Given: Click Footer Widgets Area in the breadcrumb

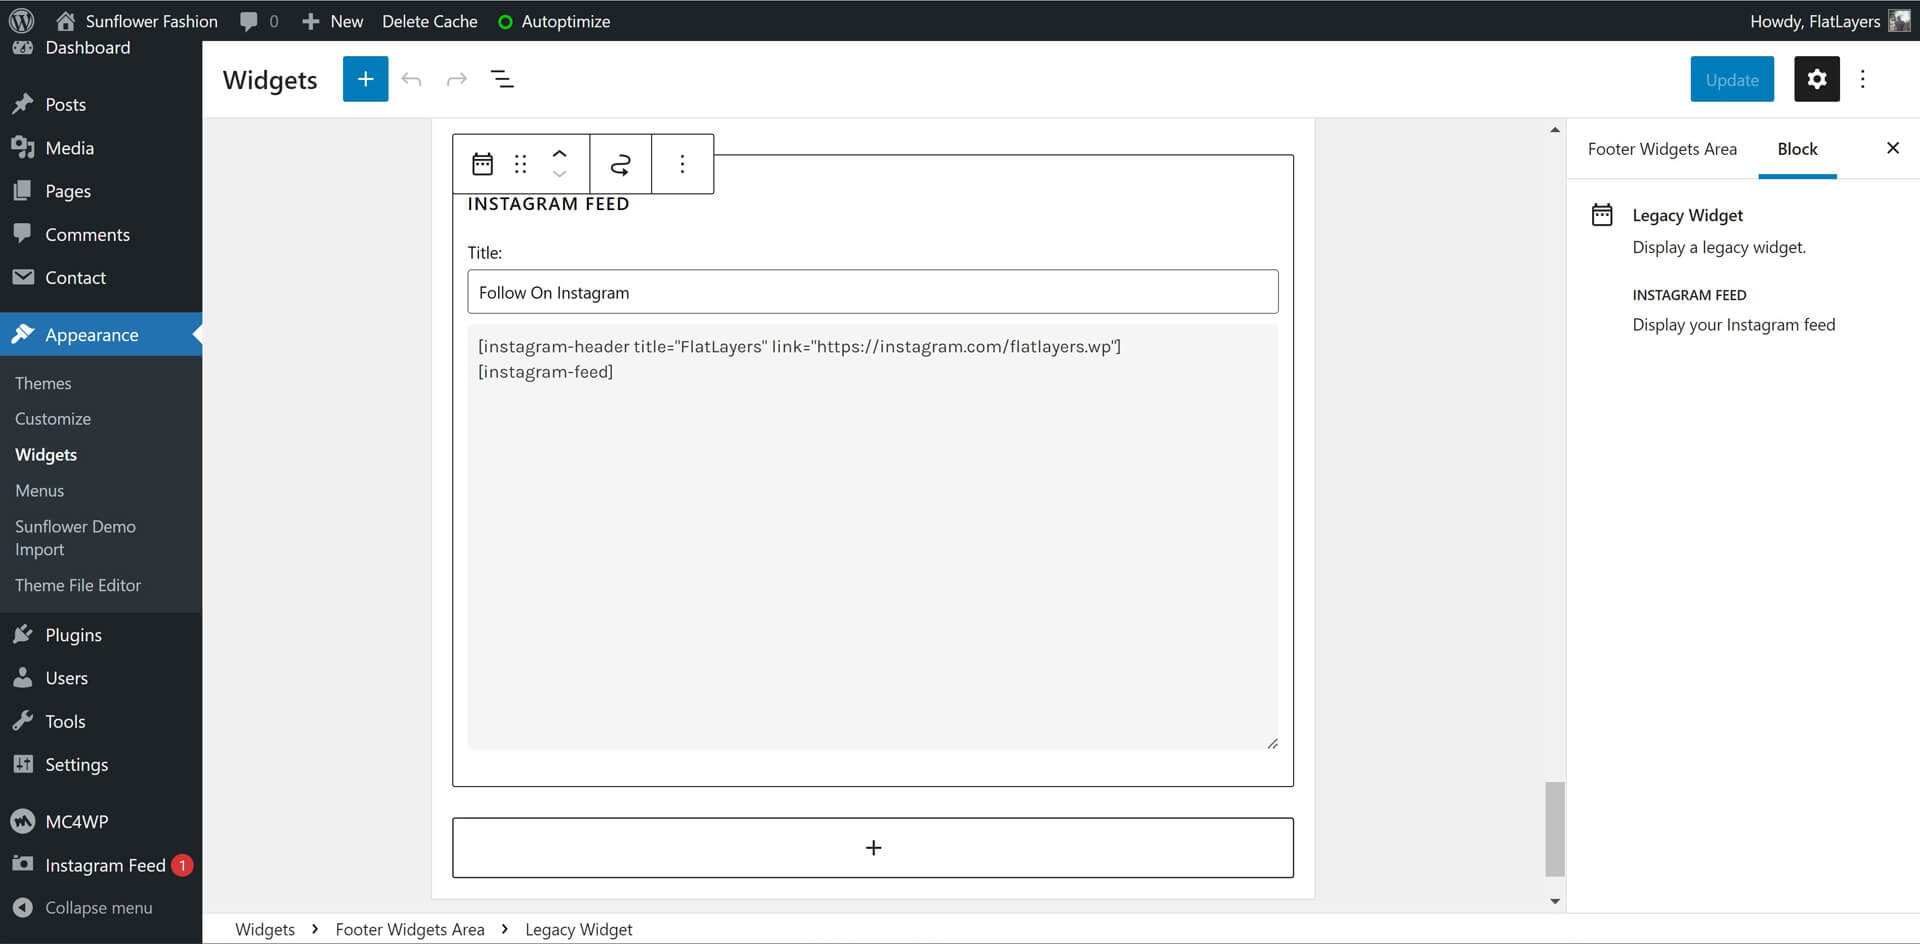Looking at the screenshot, I should tap(410, 929).
